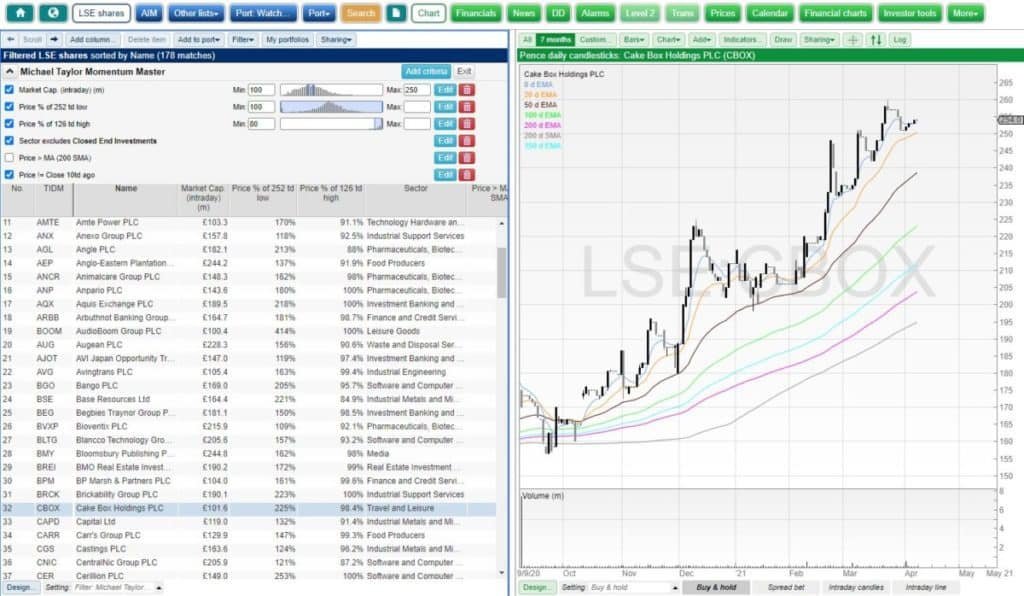Click the right arrow scroll icon
This screenshot has height=596, width=1024.
[x=55, y=40]
